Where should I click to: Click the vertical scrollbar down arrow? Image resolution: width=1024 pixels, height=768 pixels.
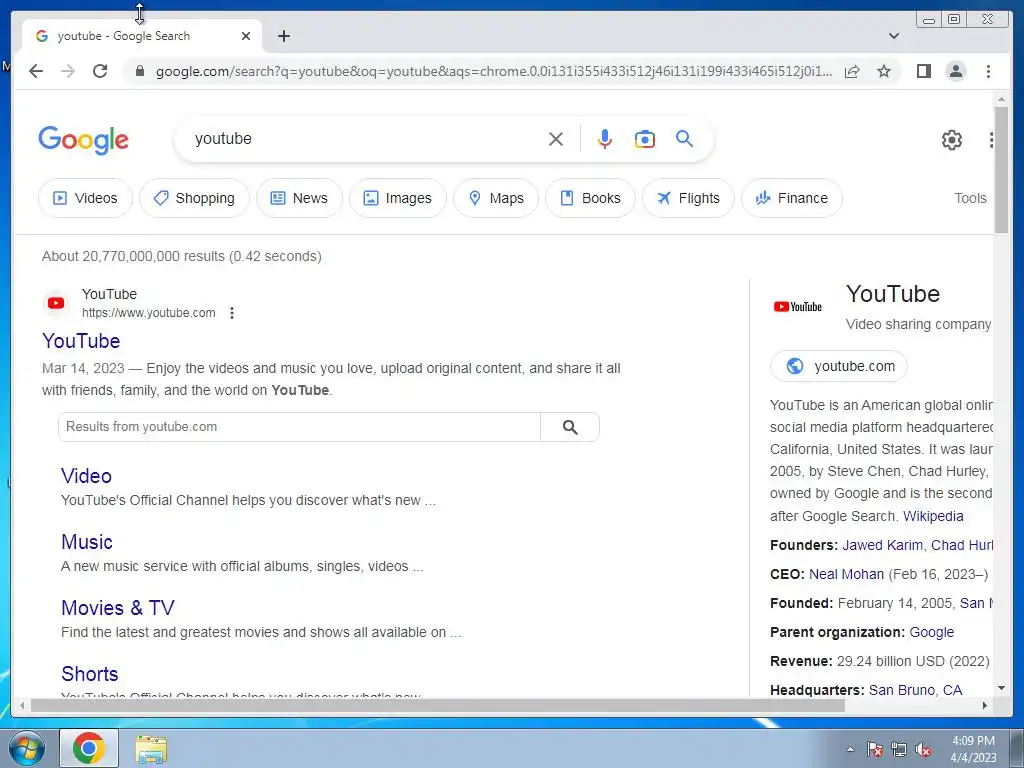coord(1001,688)
